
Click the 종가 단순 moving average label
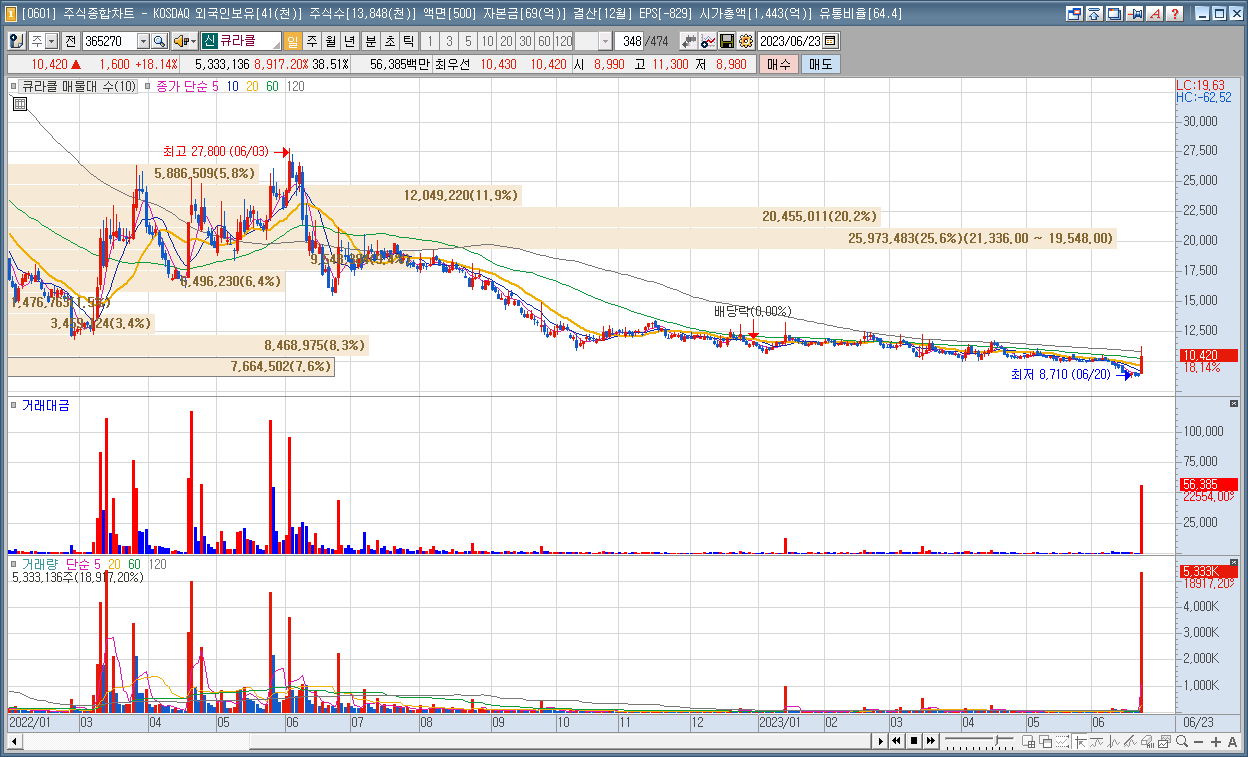click(181, 87)
